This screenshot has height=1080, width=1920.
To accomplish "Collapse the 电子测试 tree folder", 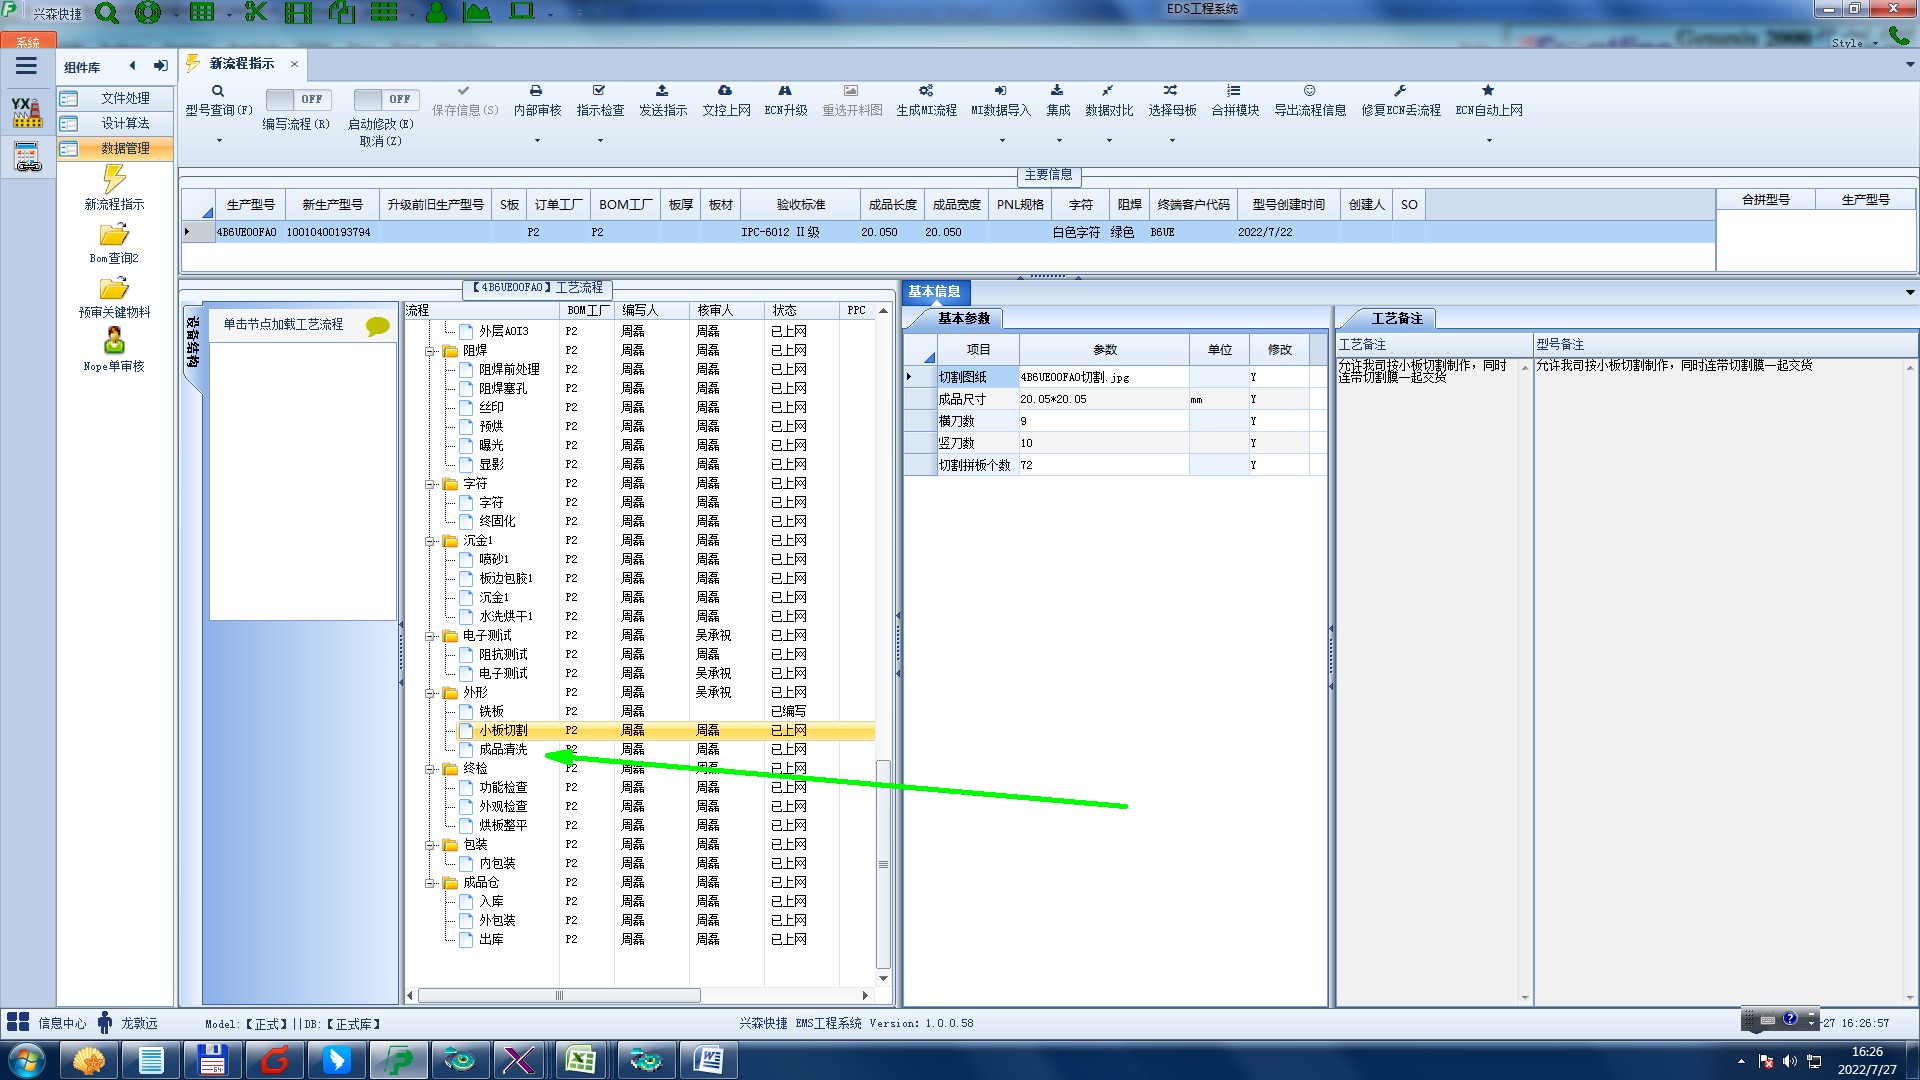I will 430,636.
